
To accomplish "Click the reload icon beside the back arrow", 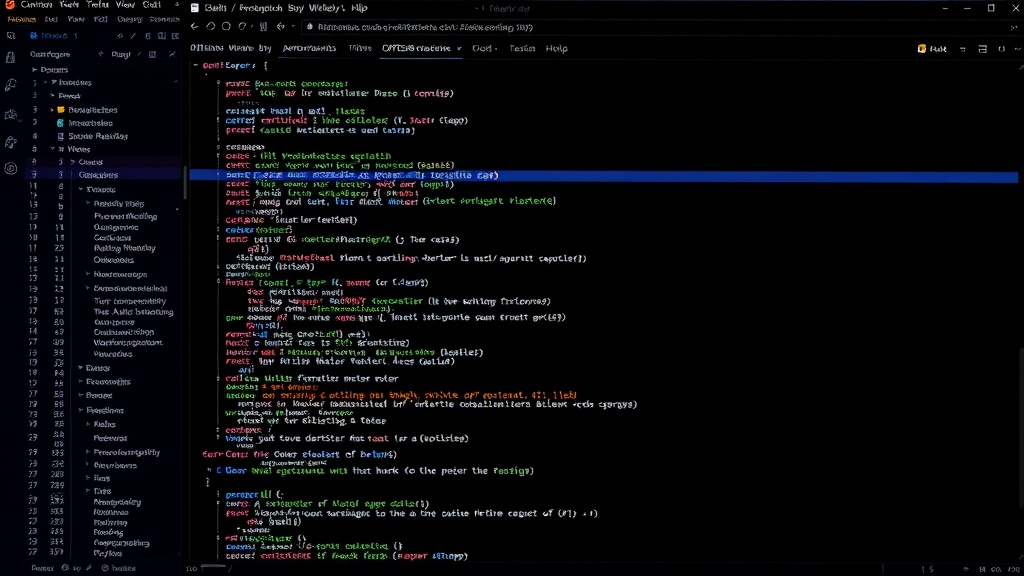I will point(210,27).
